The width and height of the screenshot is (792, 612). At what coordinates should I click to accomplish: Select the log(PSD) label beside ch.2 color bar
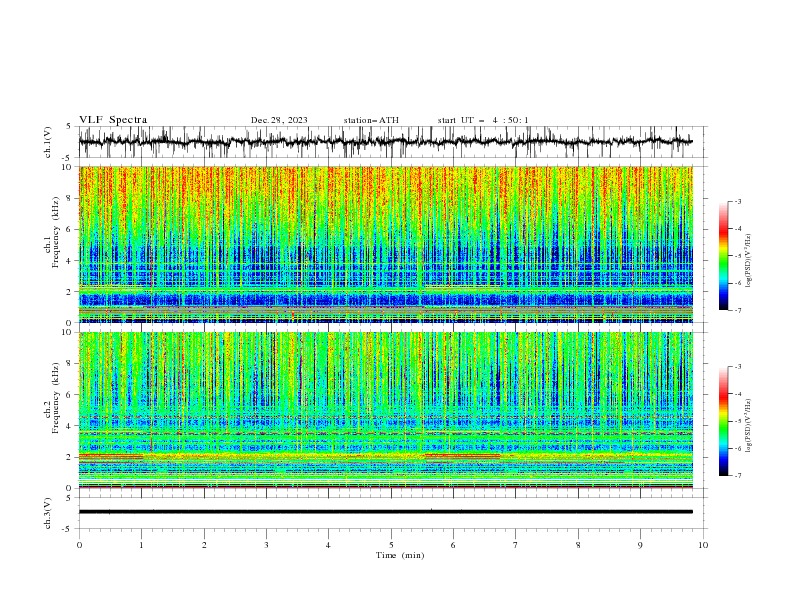(x=748, y=426)
